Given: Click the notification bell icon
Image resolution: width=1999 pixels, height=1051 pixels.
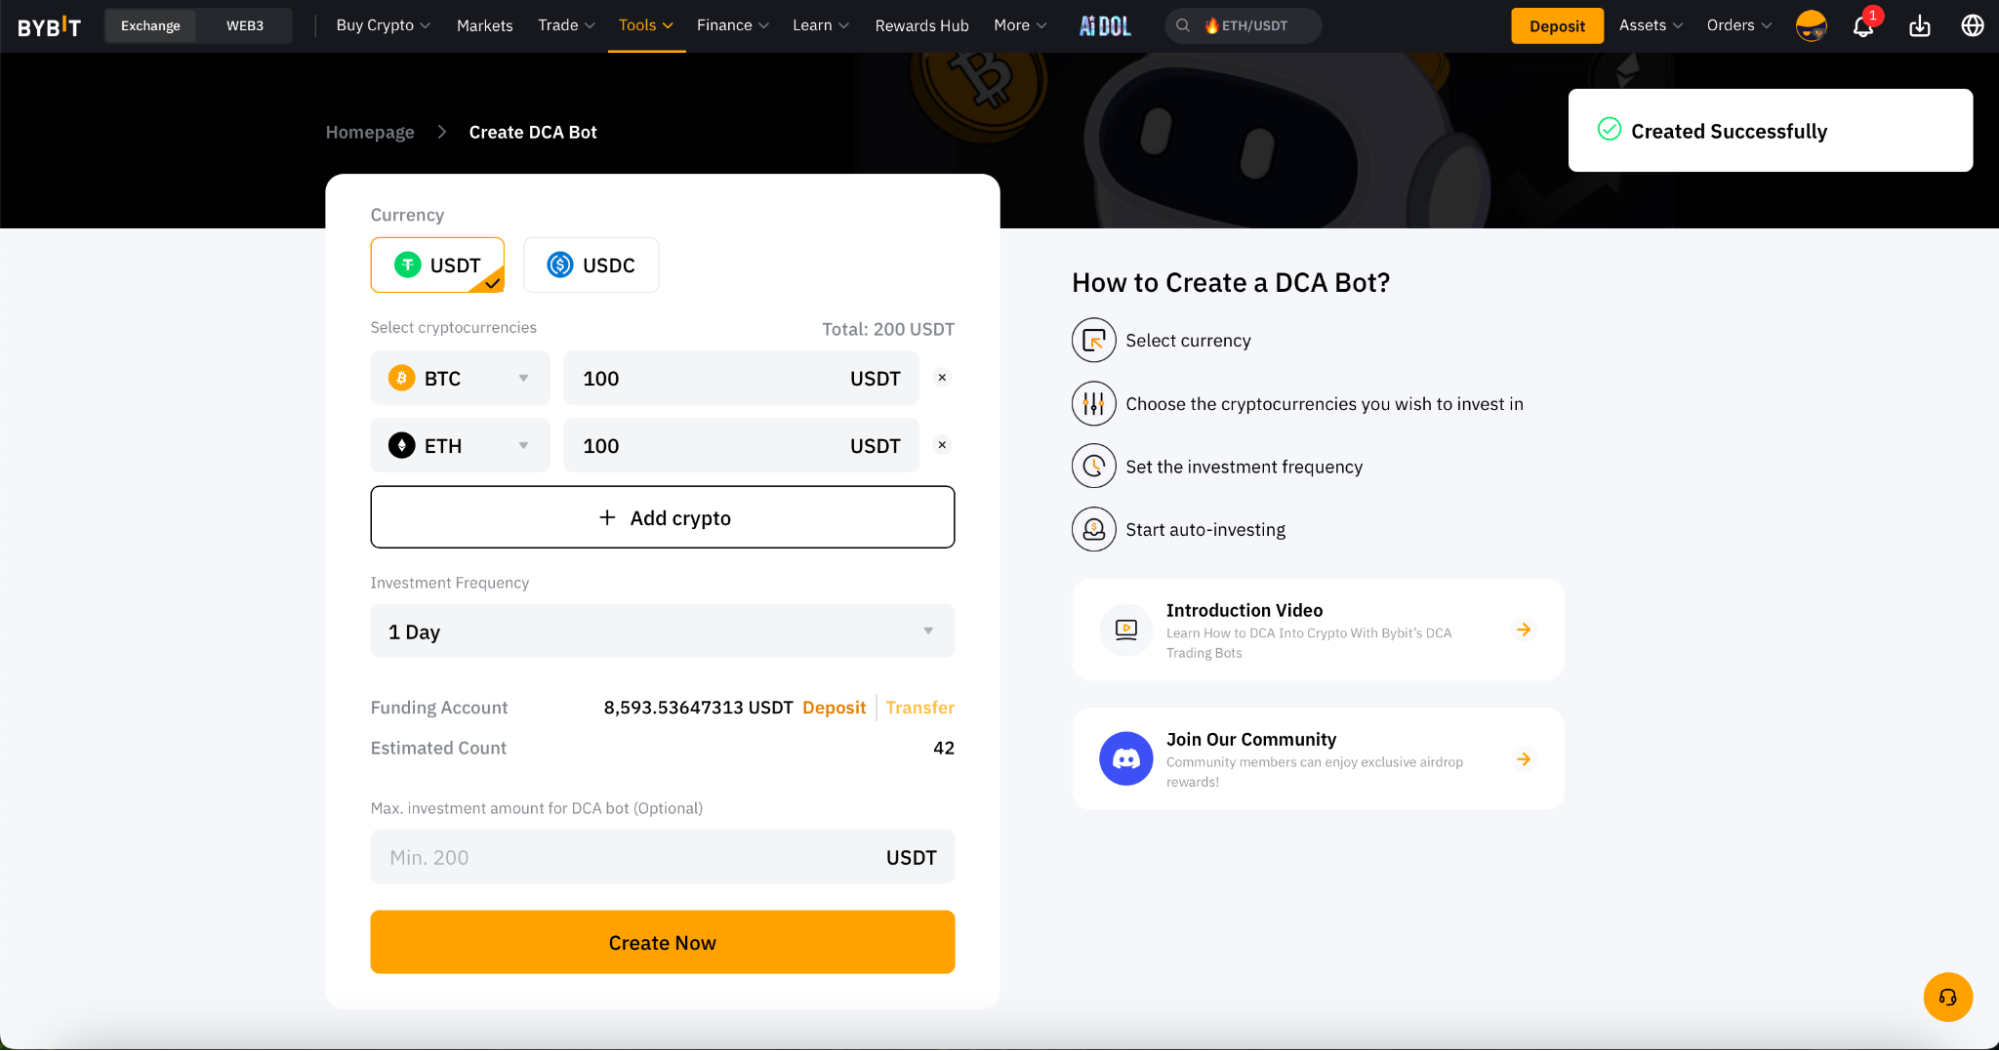Looking at the screenshot, I should pyautogui.click(x=1862, y=26).
